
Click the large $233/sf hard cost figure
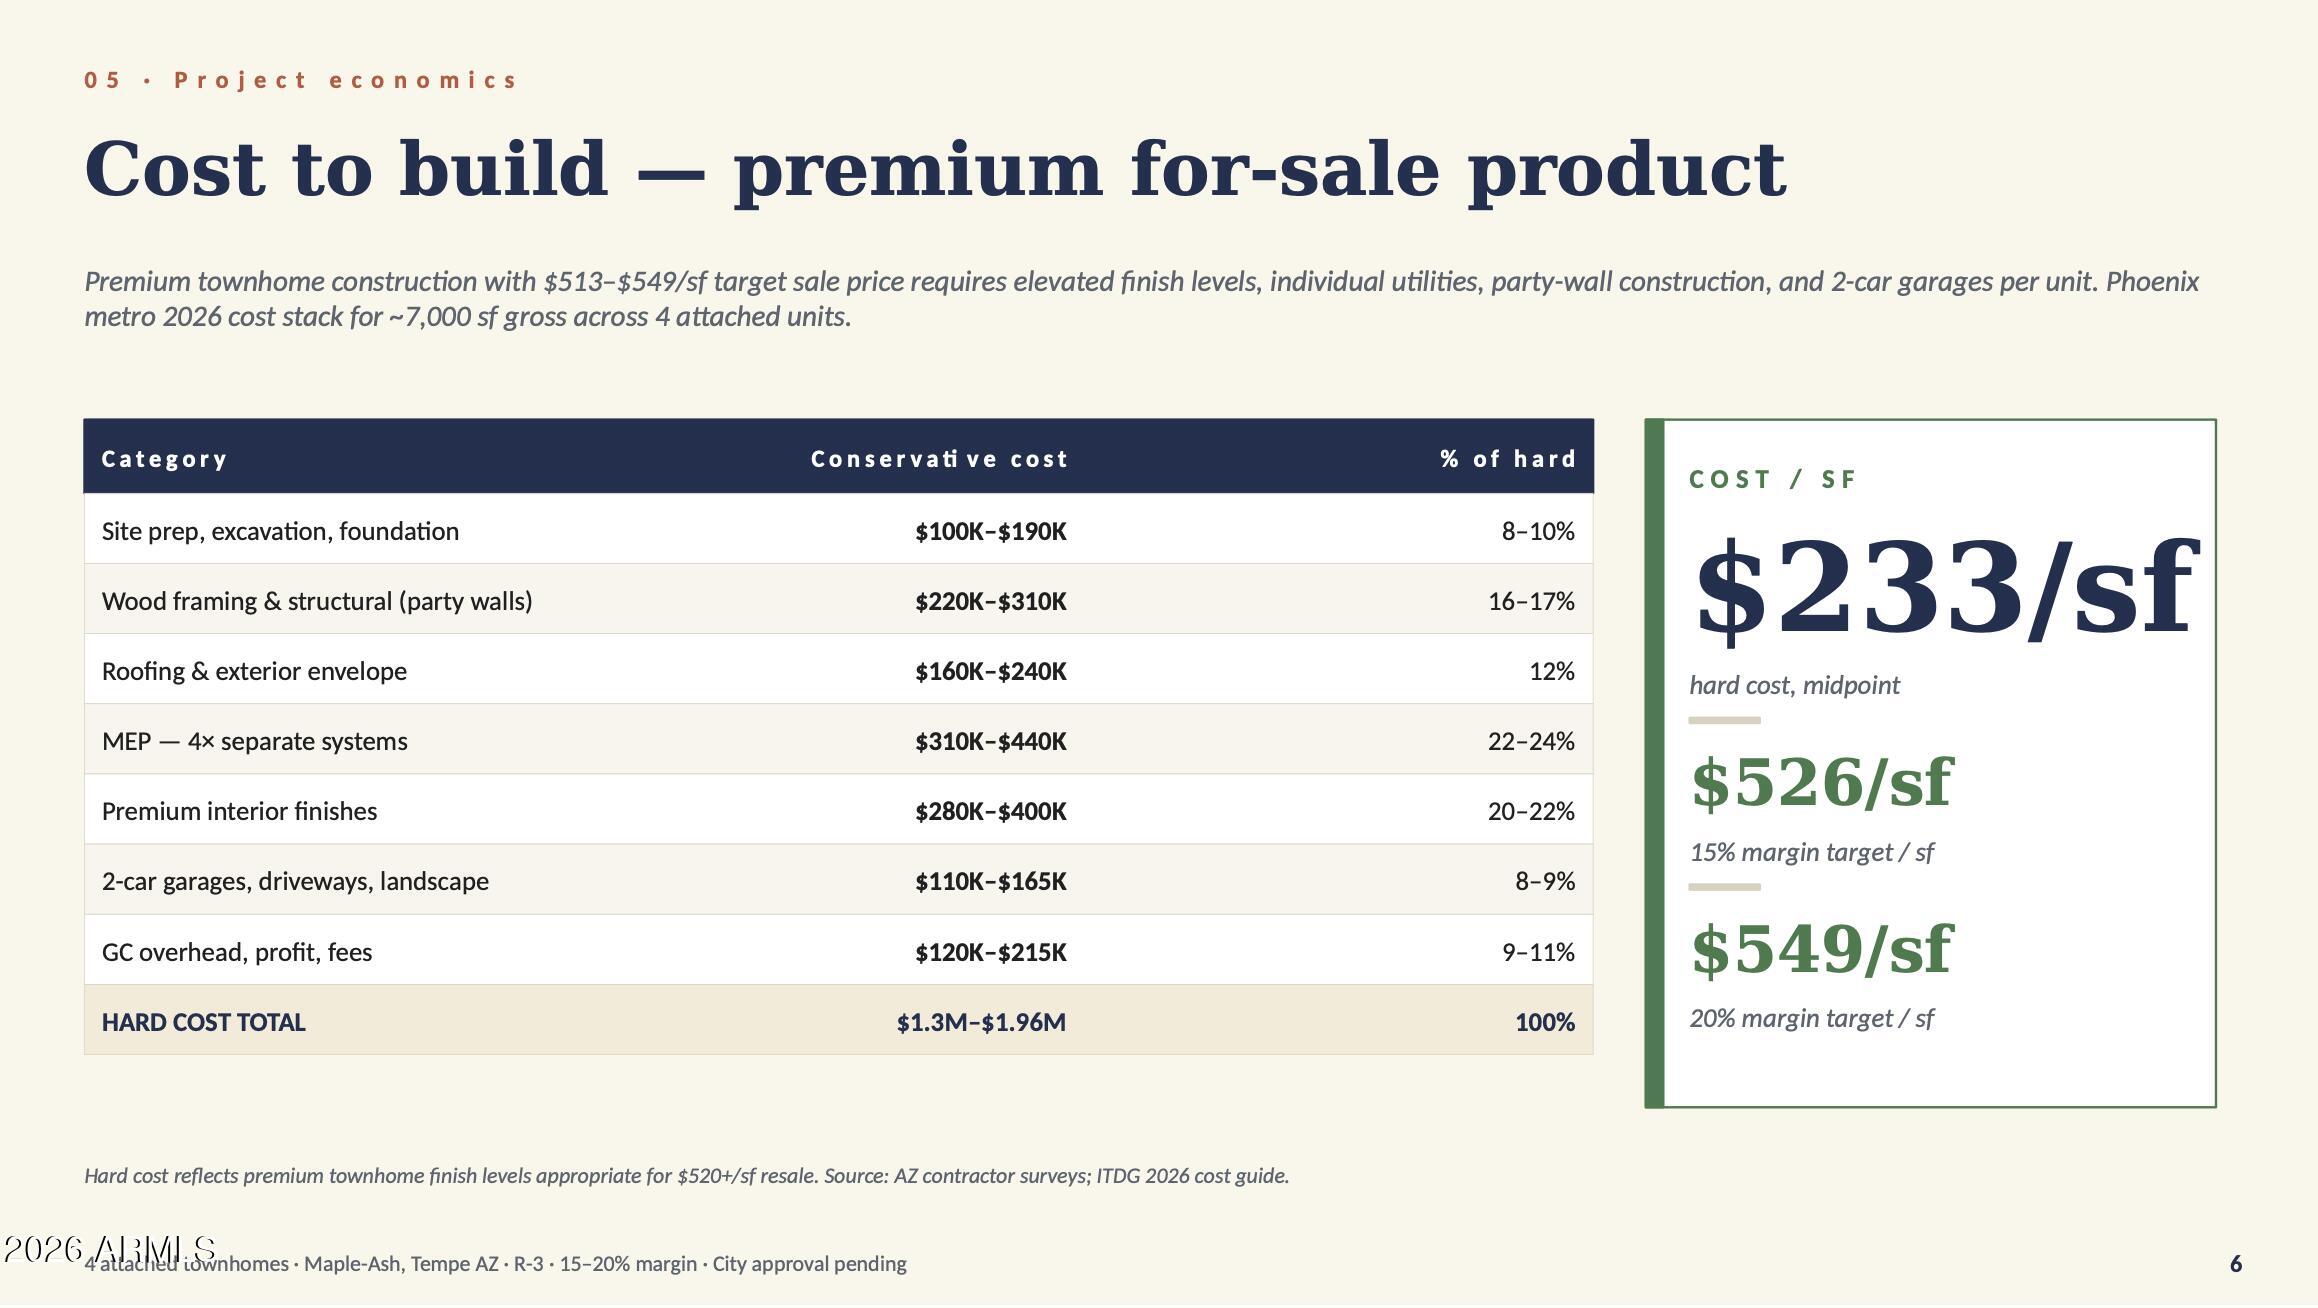[1942, 589]
